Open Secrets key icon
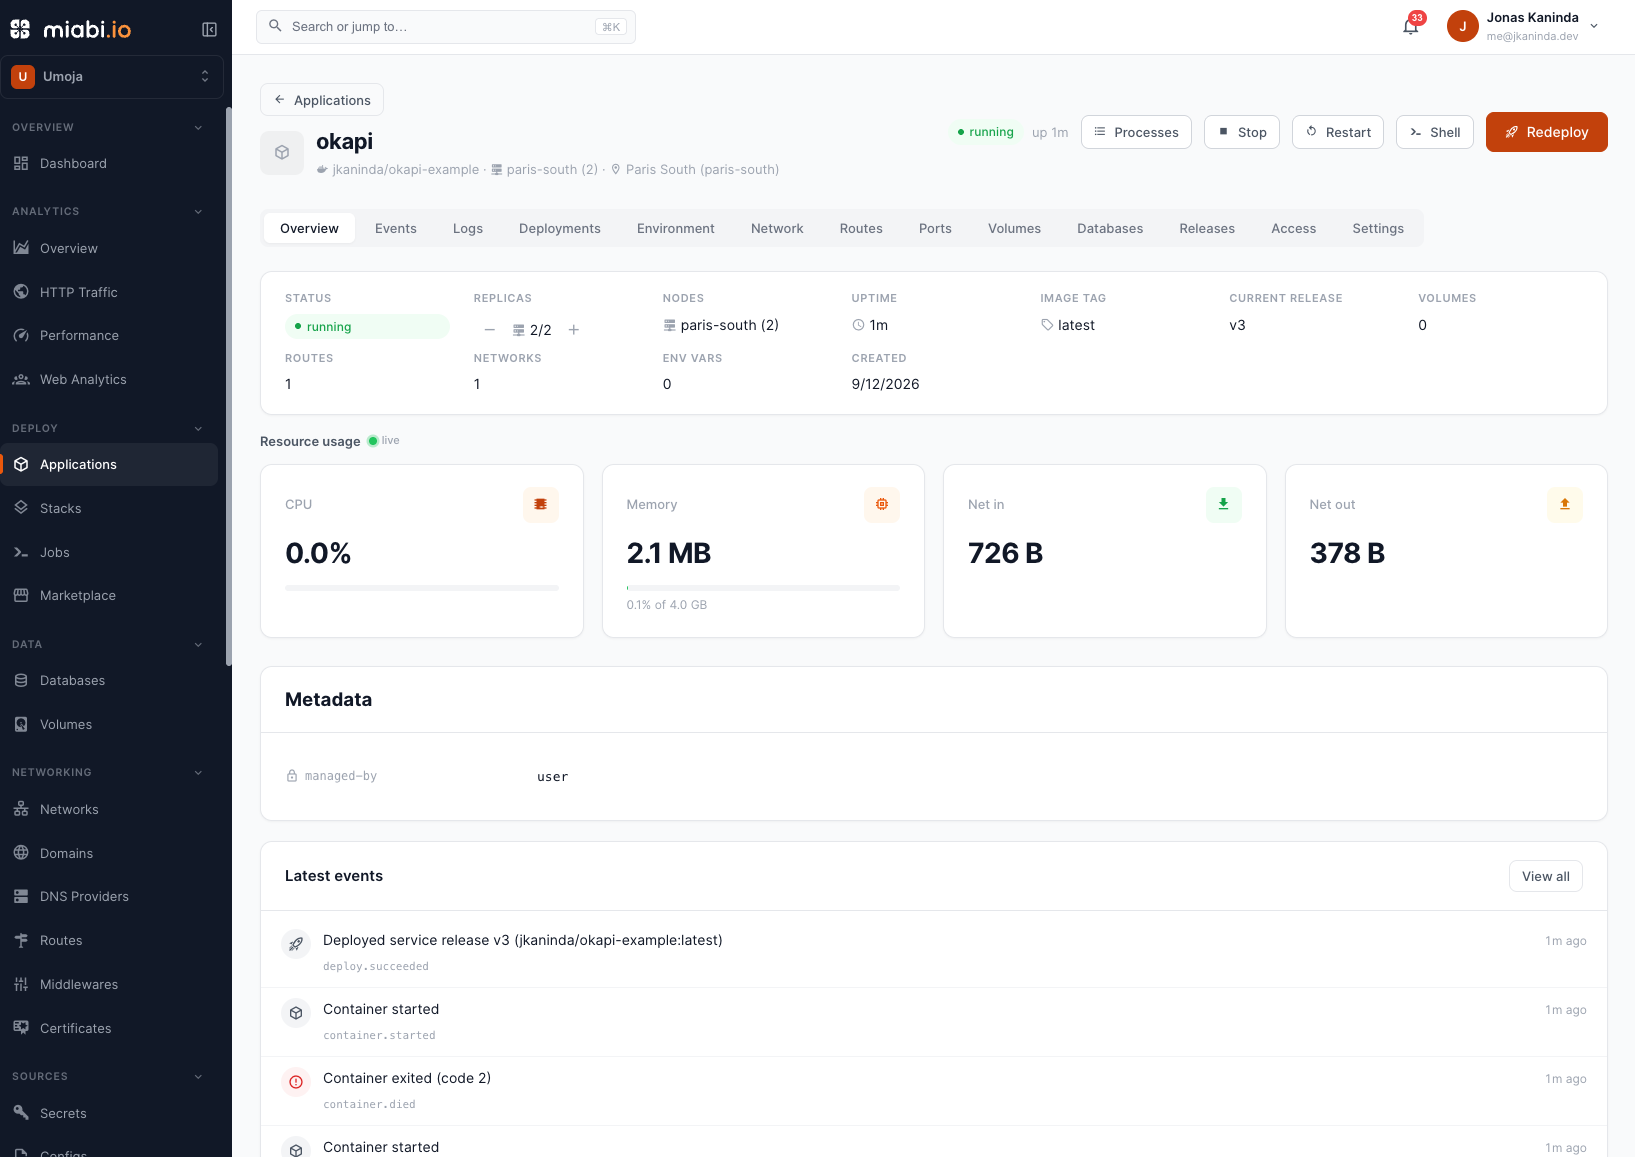 [x=21, y=1113]
